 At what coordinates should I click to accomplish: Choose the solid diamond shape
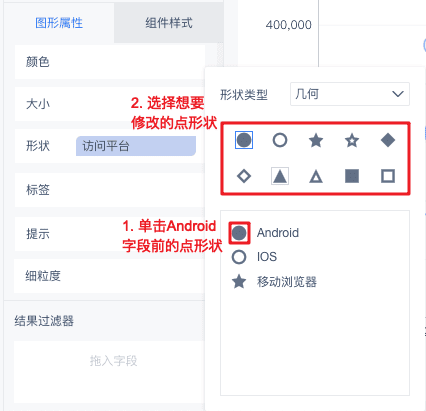[388, 140]
